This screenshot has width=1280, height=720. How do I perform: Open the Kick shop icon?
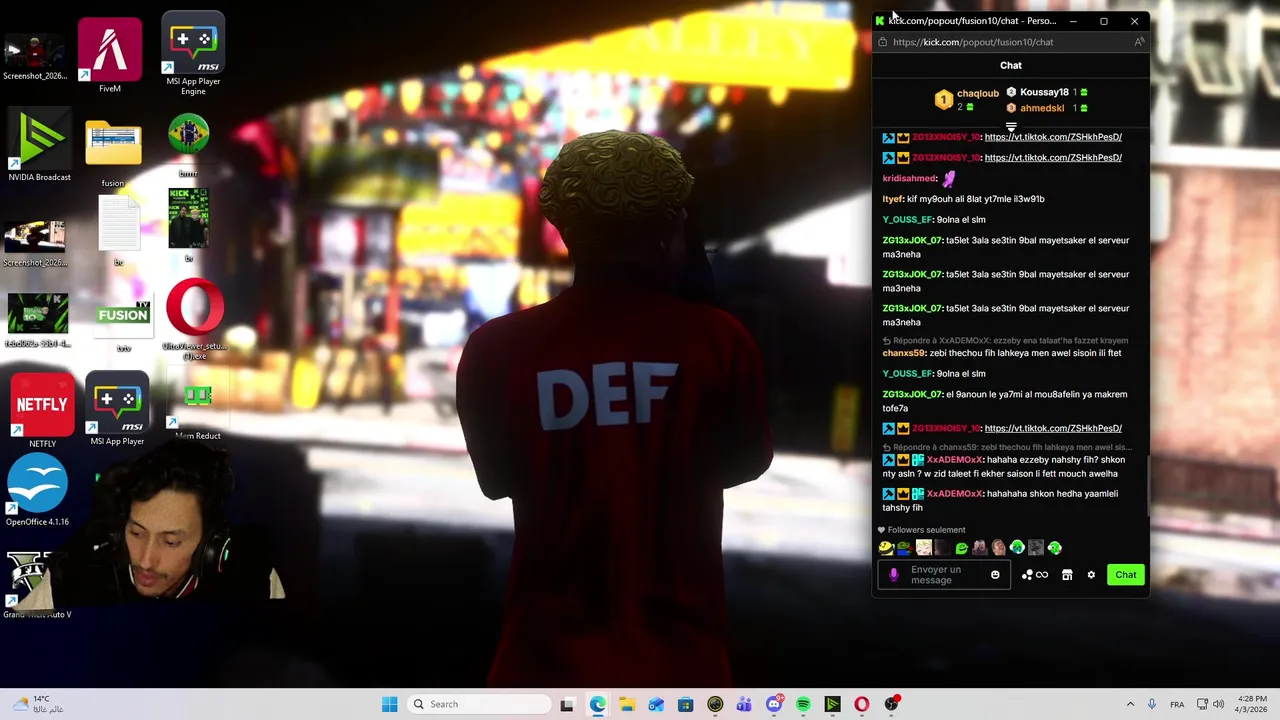click(x=1067, y=575)
